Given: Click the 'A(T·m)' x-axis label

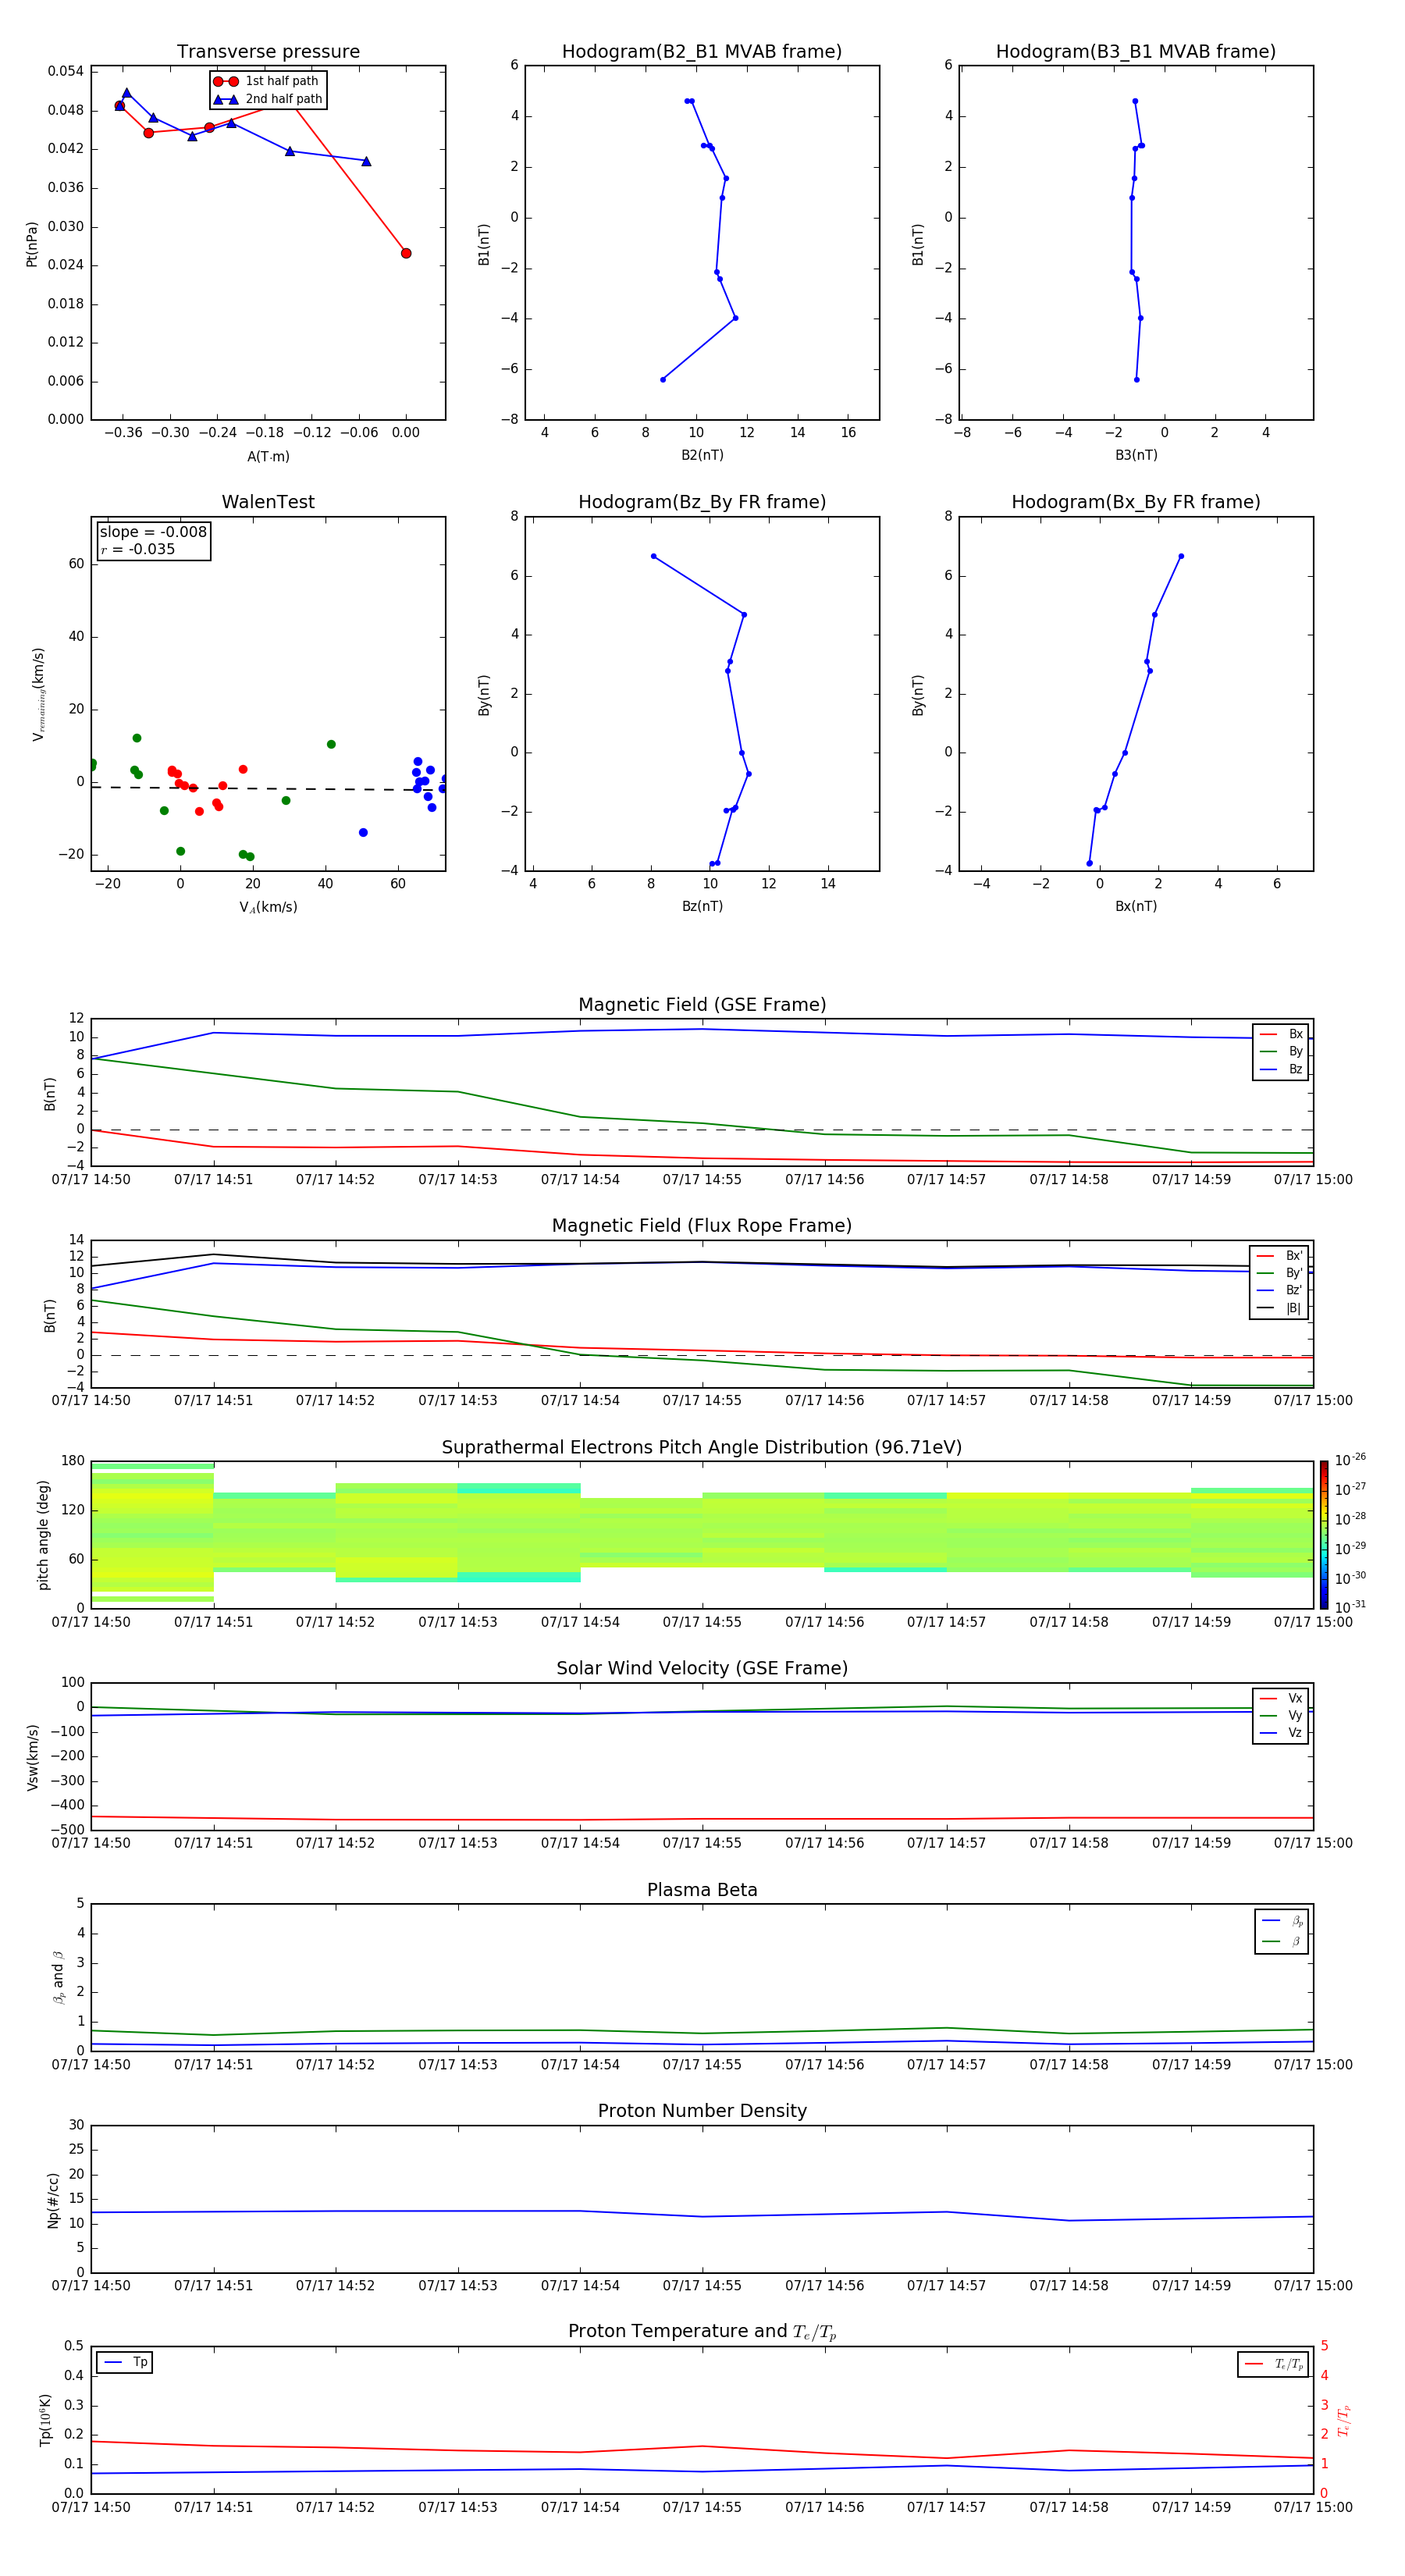Looking at the screenshot, I should 268,457.
